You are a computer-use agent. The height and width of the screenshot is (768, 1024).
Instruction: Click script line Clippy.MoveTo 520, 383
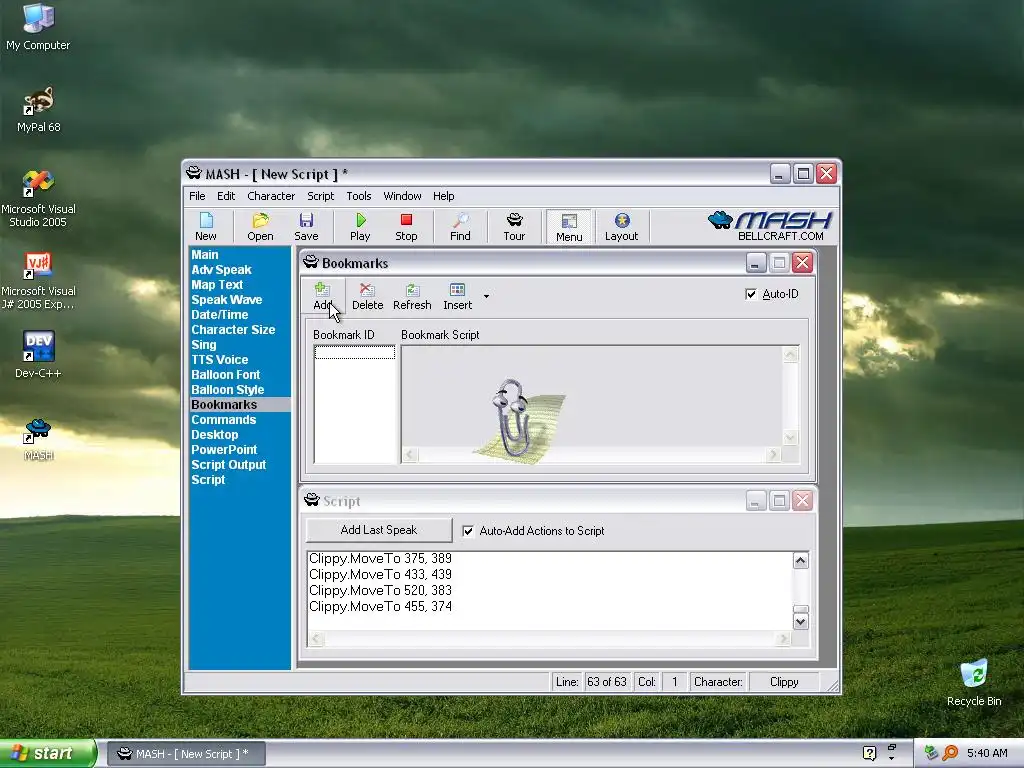[380, 590]
